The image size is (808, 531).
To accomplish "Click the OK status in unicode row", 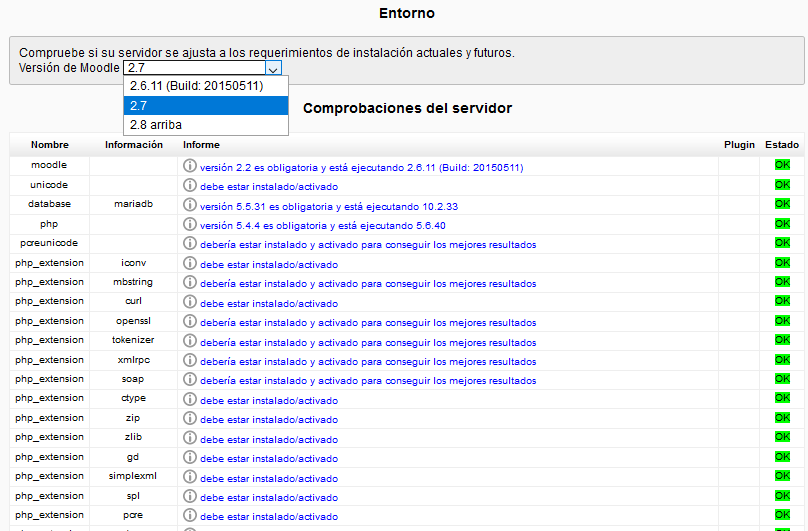I will coord(782,185).
